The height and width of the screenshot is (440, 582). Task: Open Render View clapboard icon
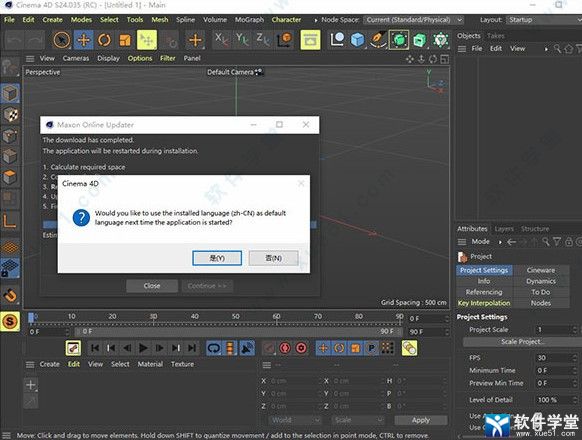pos(310,40)
